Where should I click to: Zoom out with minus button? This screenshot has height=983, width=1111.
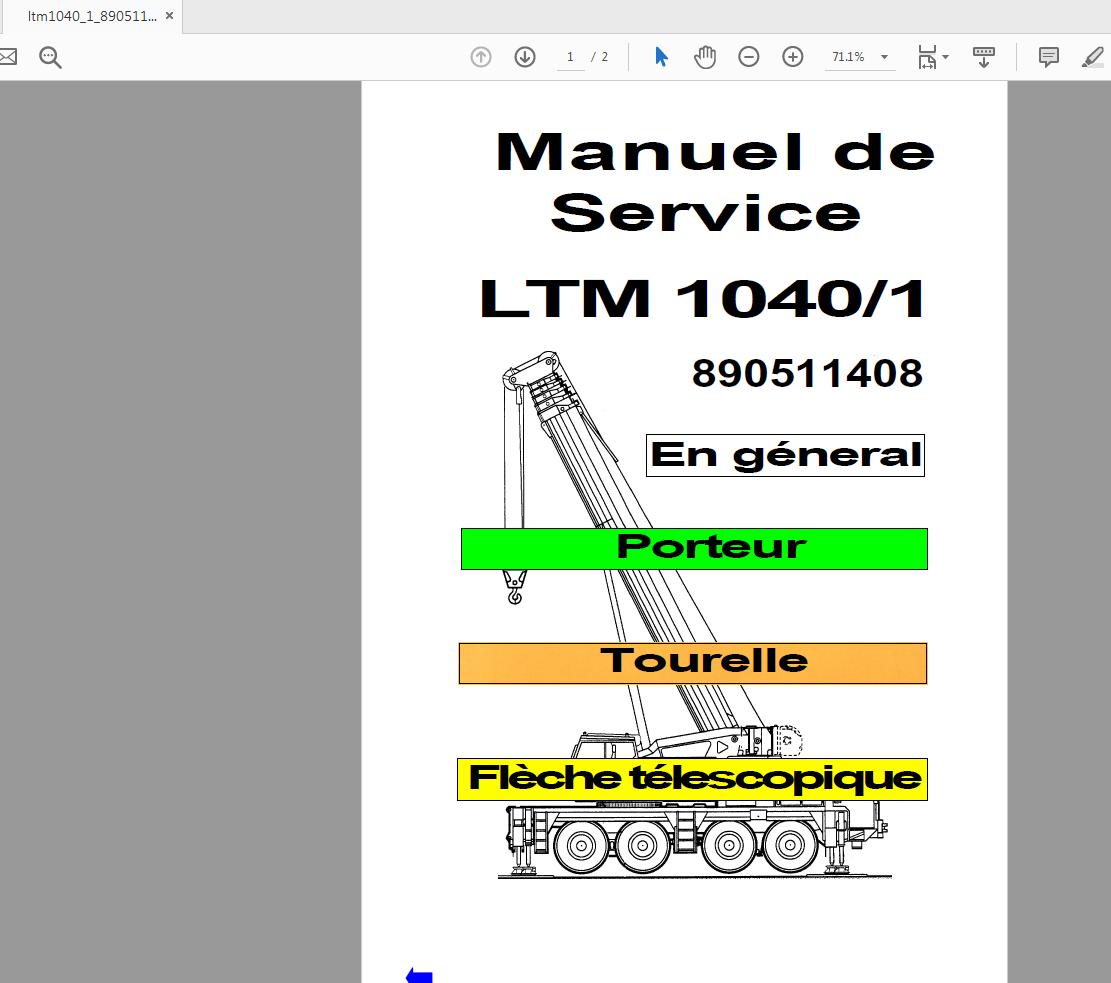pos(749,57)
